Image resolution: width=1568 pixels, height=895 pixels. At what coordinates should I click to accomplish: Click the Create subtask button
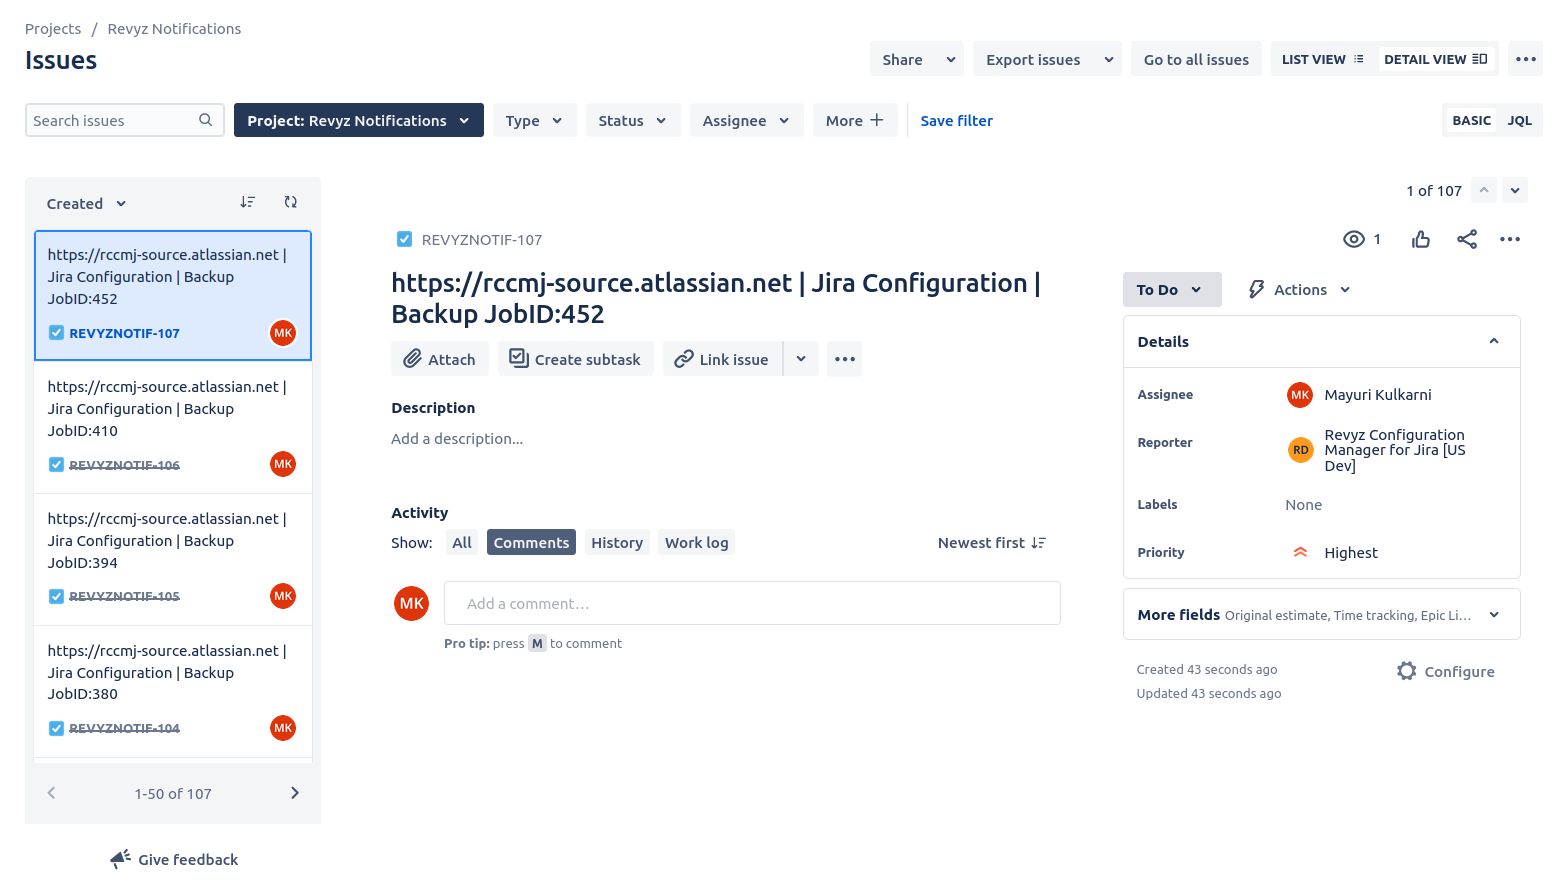coord(575,359)
